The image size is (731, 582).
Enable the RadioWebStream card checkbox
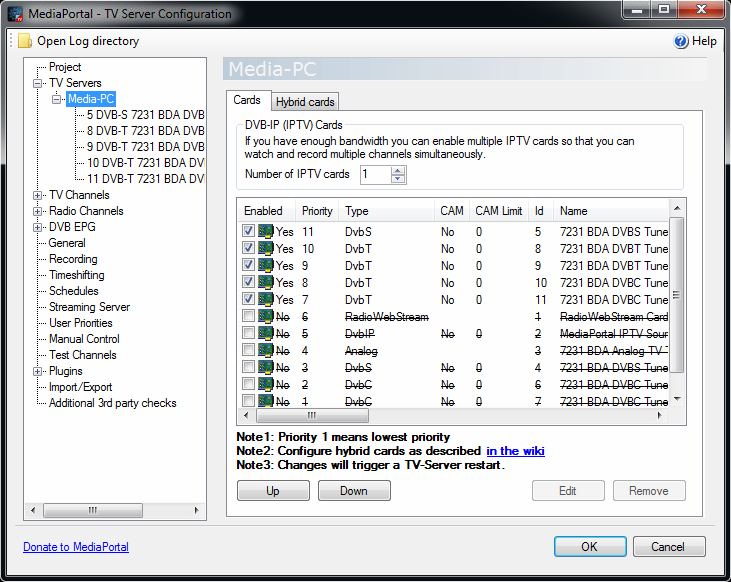tap(248, 316)
